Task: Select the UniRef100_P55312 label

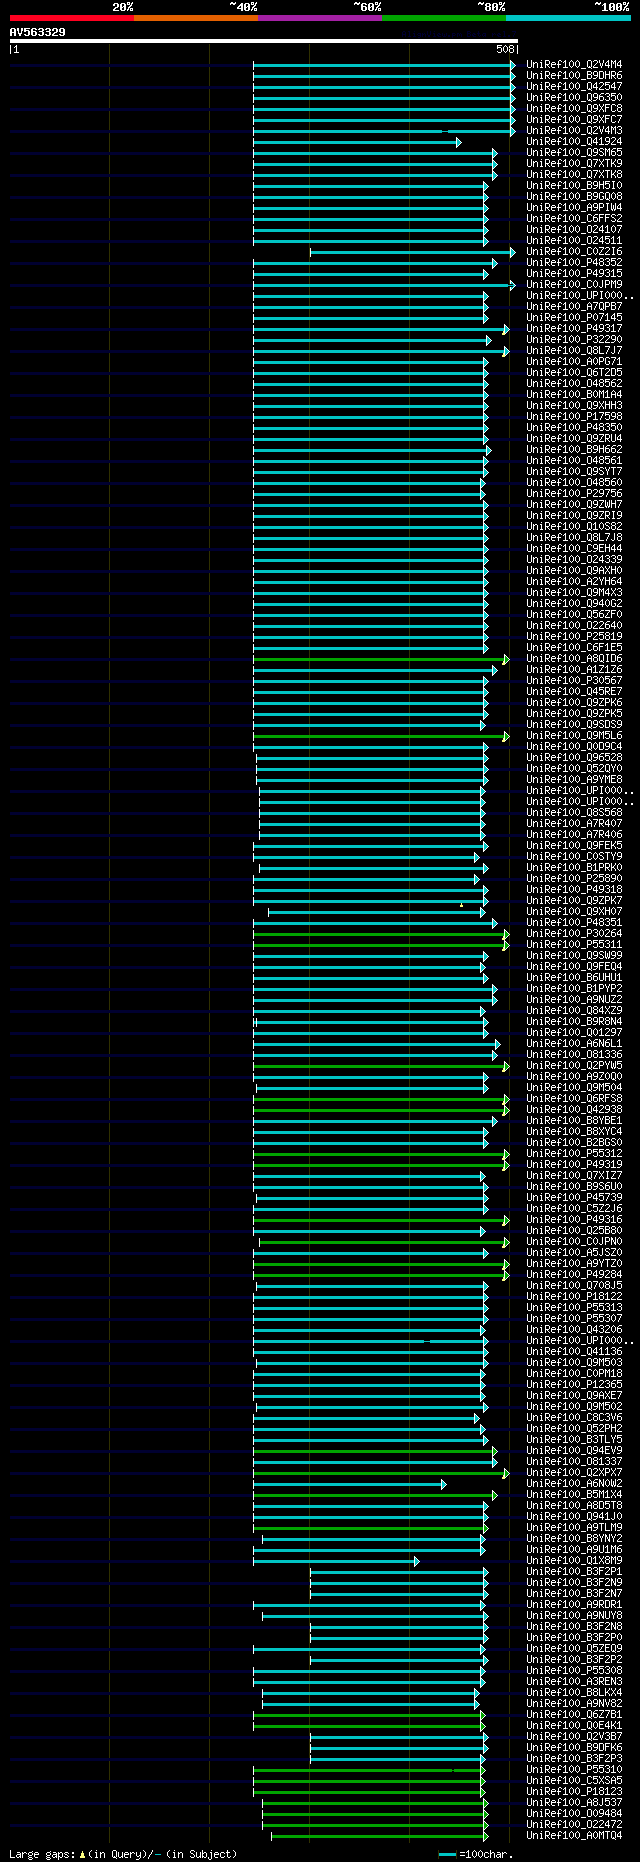Action: coord(574,1154)
